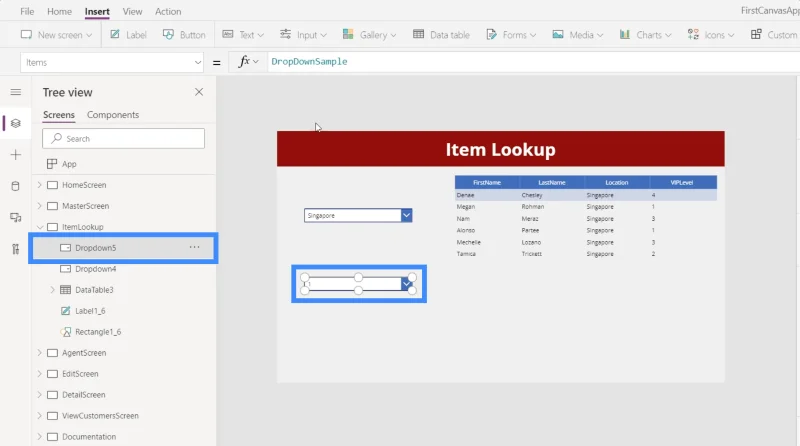
Task: Click the FirstName column header
Action: coord(487,182)
